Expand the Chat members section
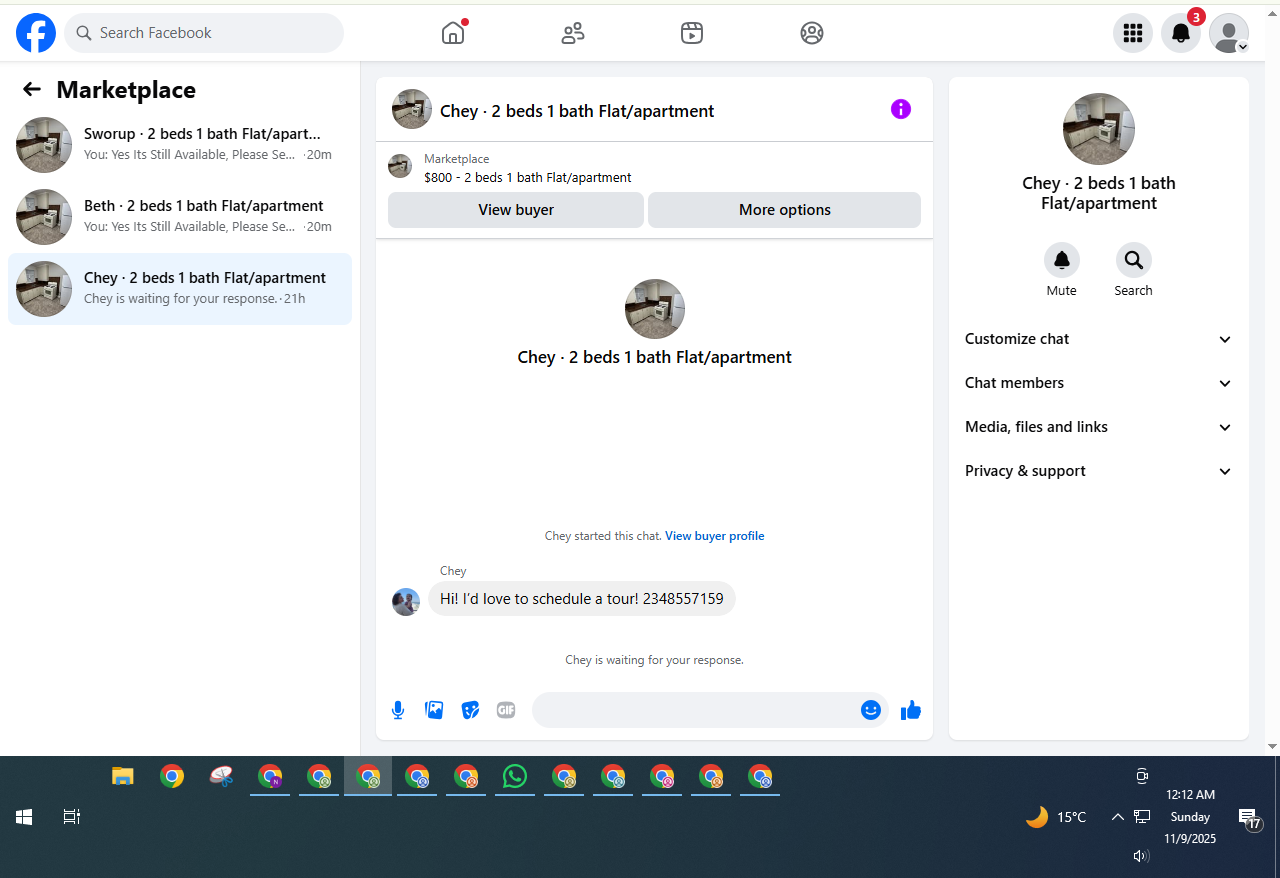This screenshot has width=1280, height=878. pyautogui.click(x=1099, y=383)
